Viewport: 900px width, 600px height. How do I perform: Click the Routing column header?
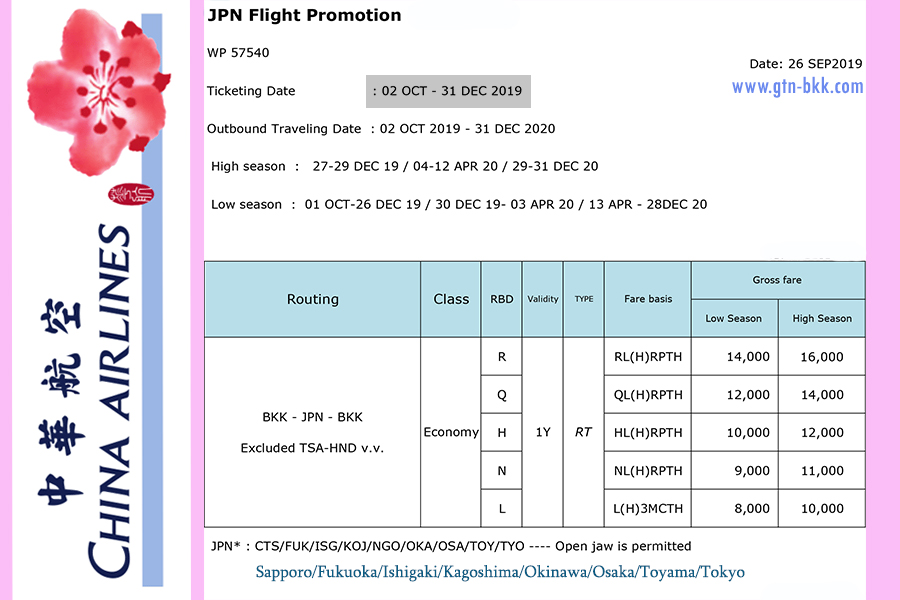(x=312, y=299)
